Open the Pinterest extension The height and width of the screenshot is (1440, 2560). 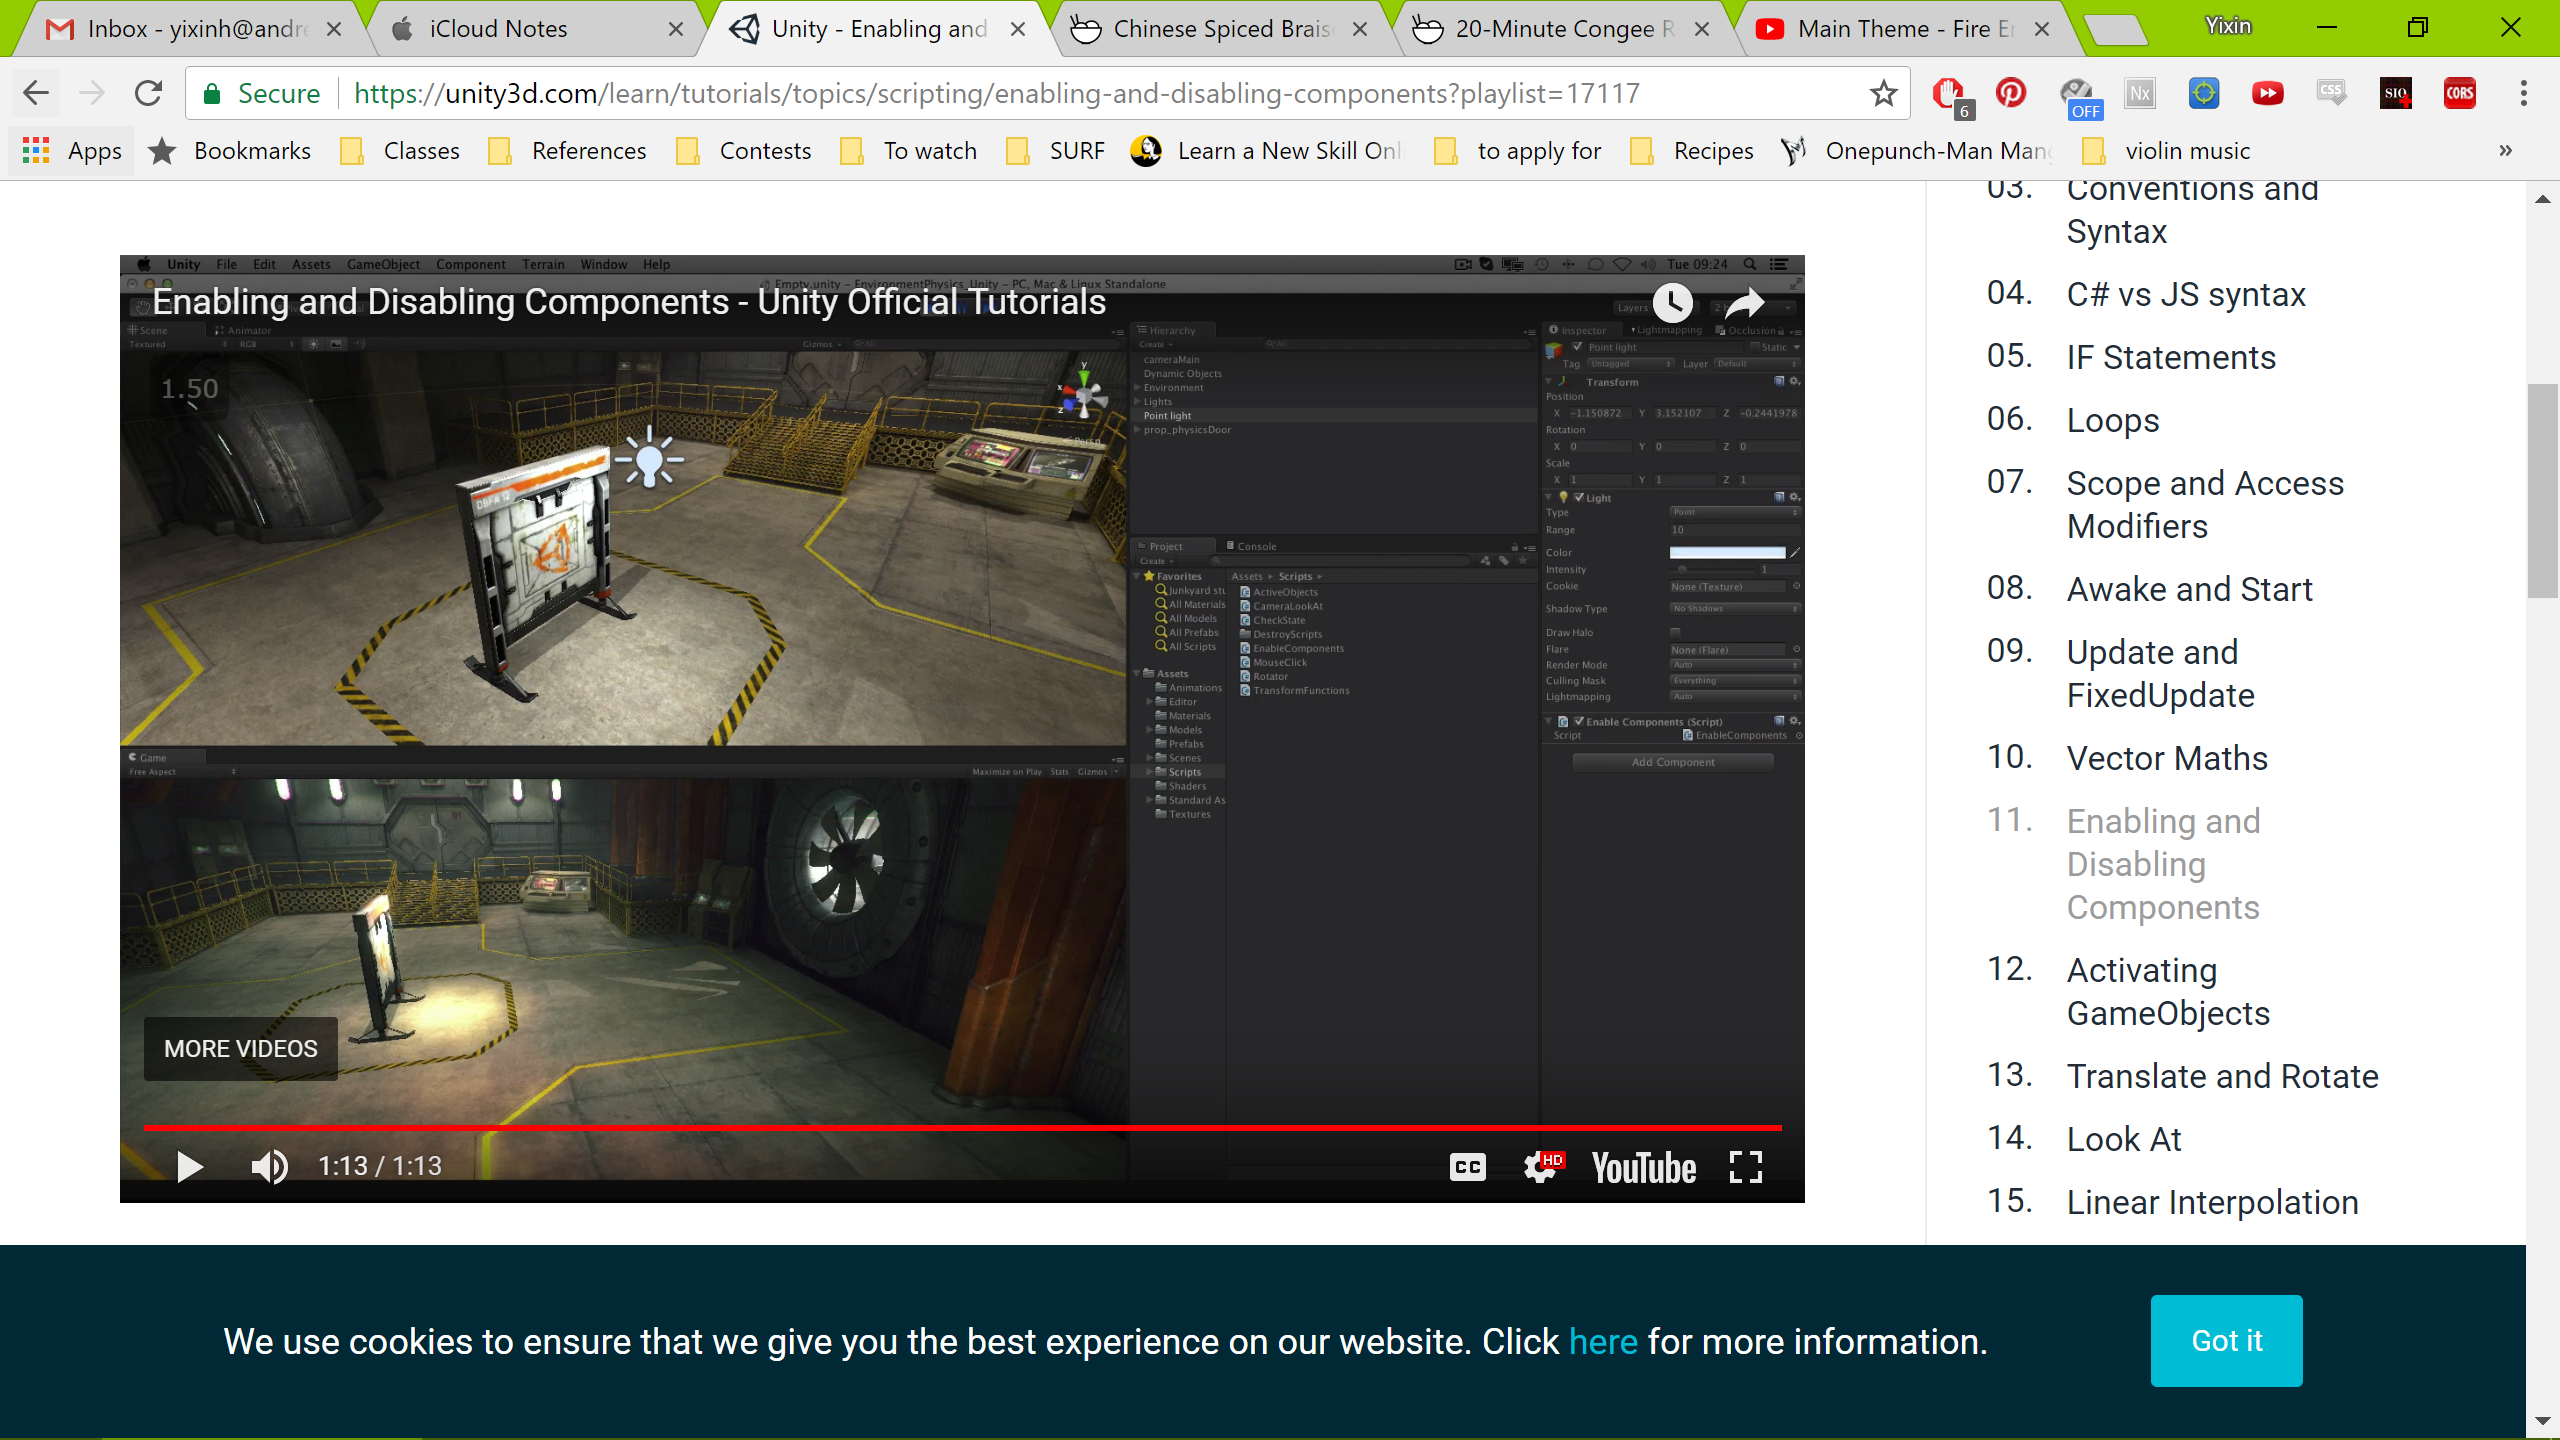coord(2011,93)
